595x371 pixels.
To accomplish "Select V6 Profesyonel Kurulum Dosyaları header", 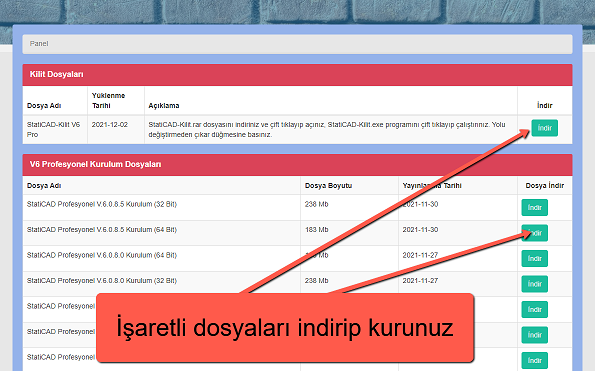I will click(297, 165).
